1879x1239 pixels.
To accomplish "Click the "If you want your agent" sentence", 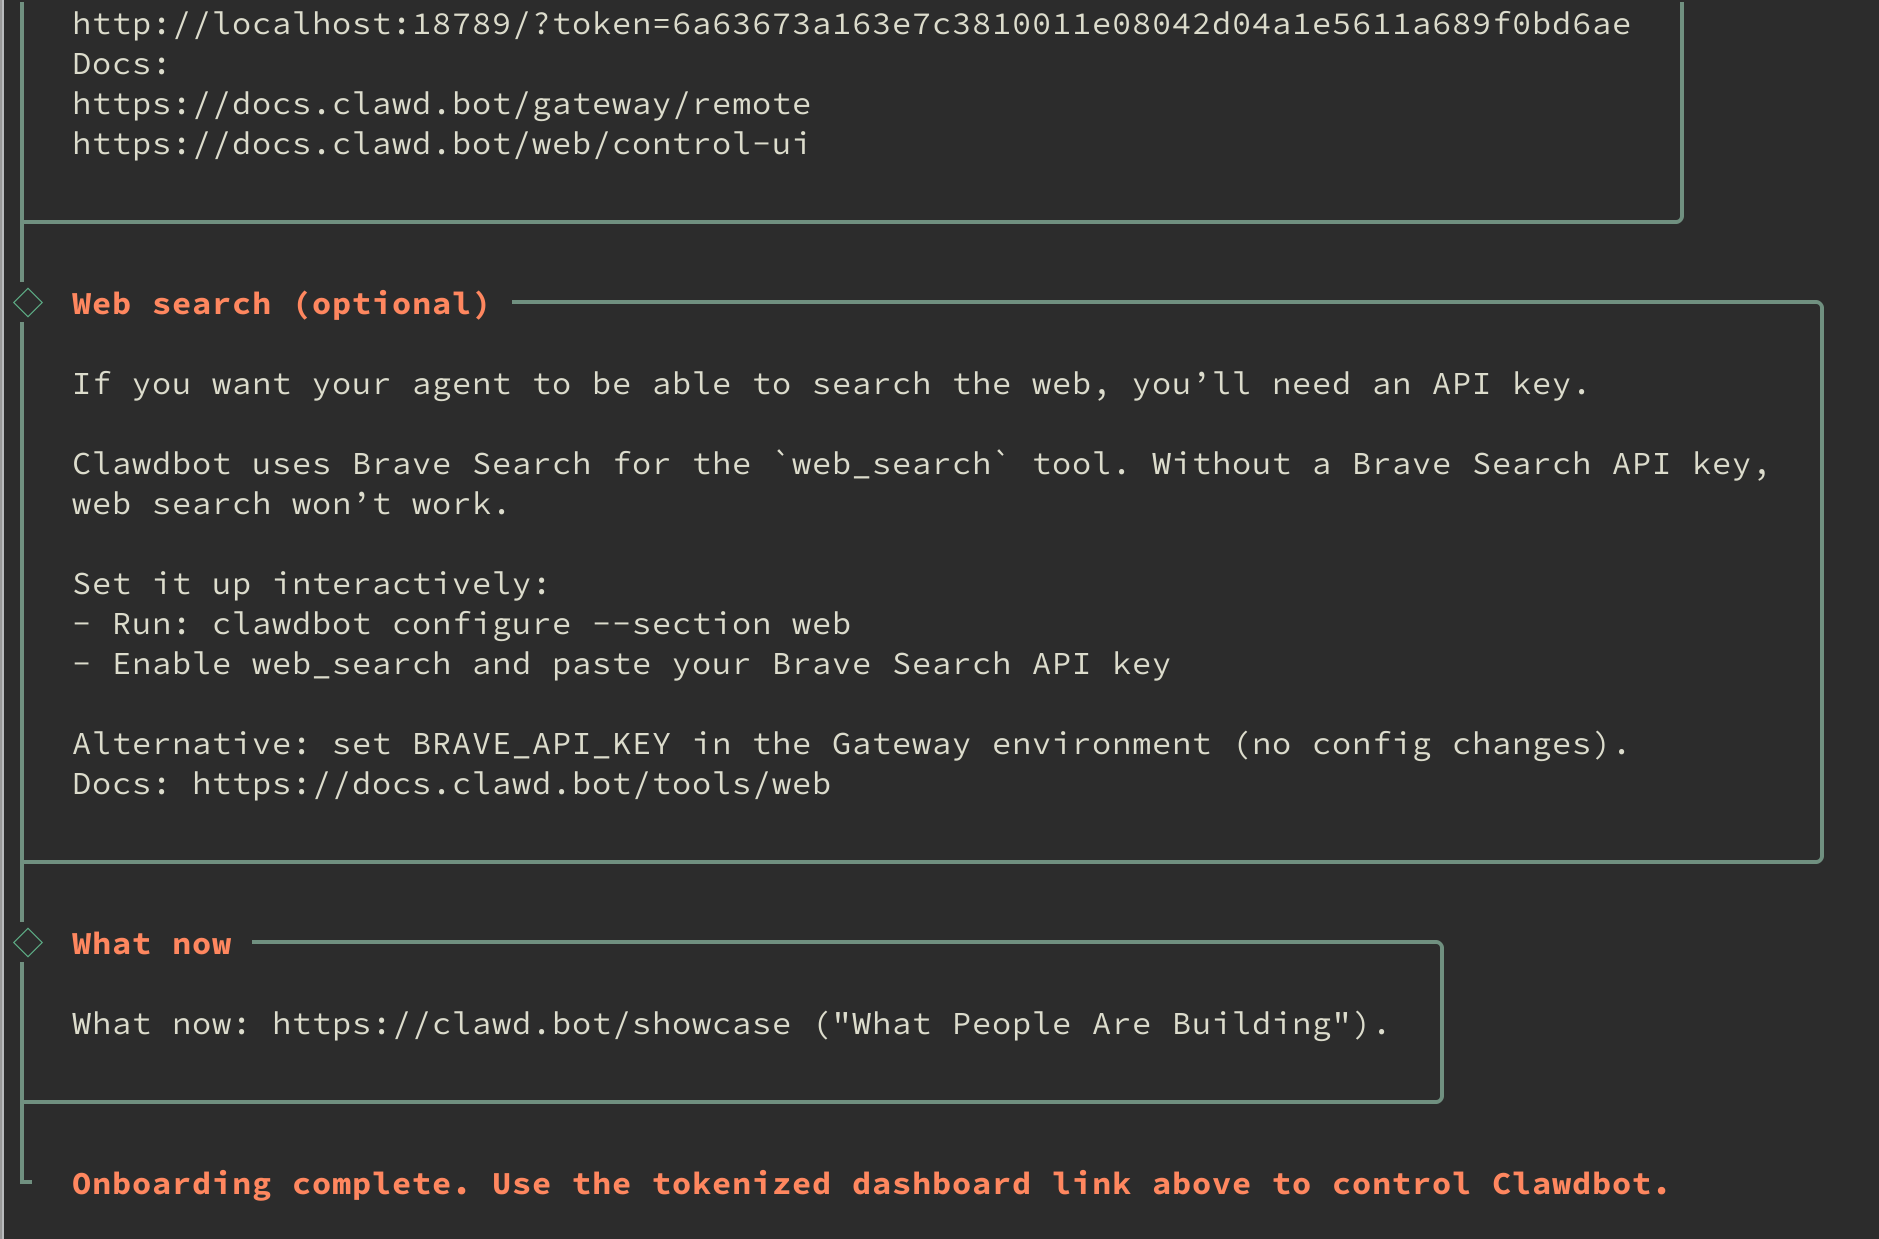I will [829, 384].
